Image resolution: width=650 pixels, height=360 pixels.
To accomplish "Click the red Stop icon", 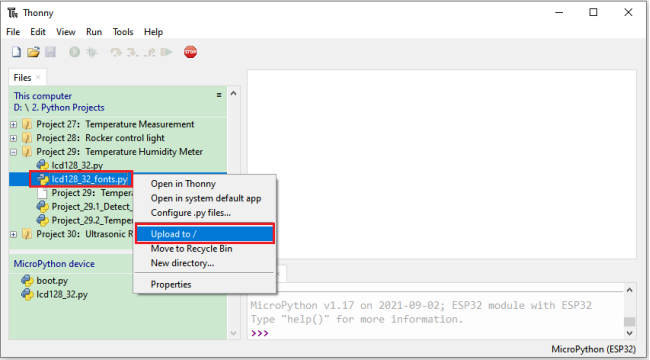I will click(x=190, y=52).
